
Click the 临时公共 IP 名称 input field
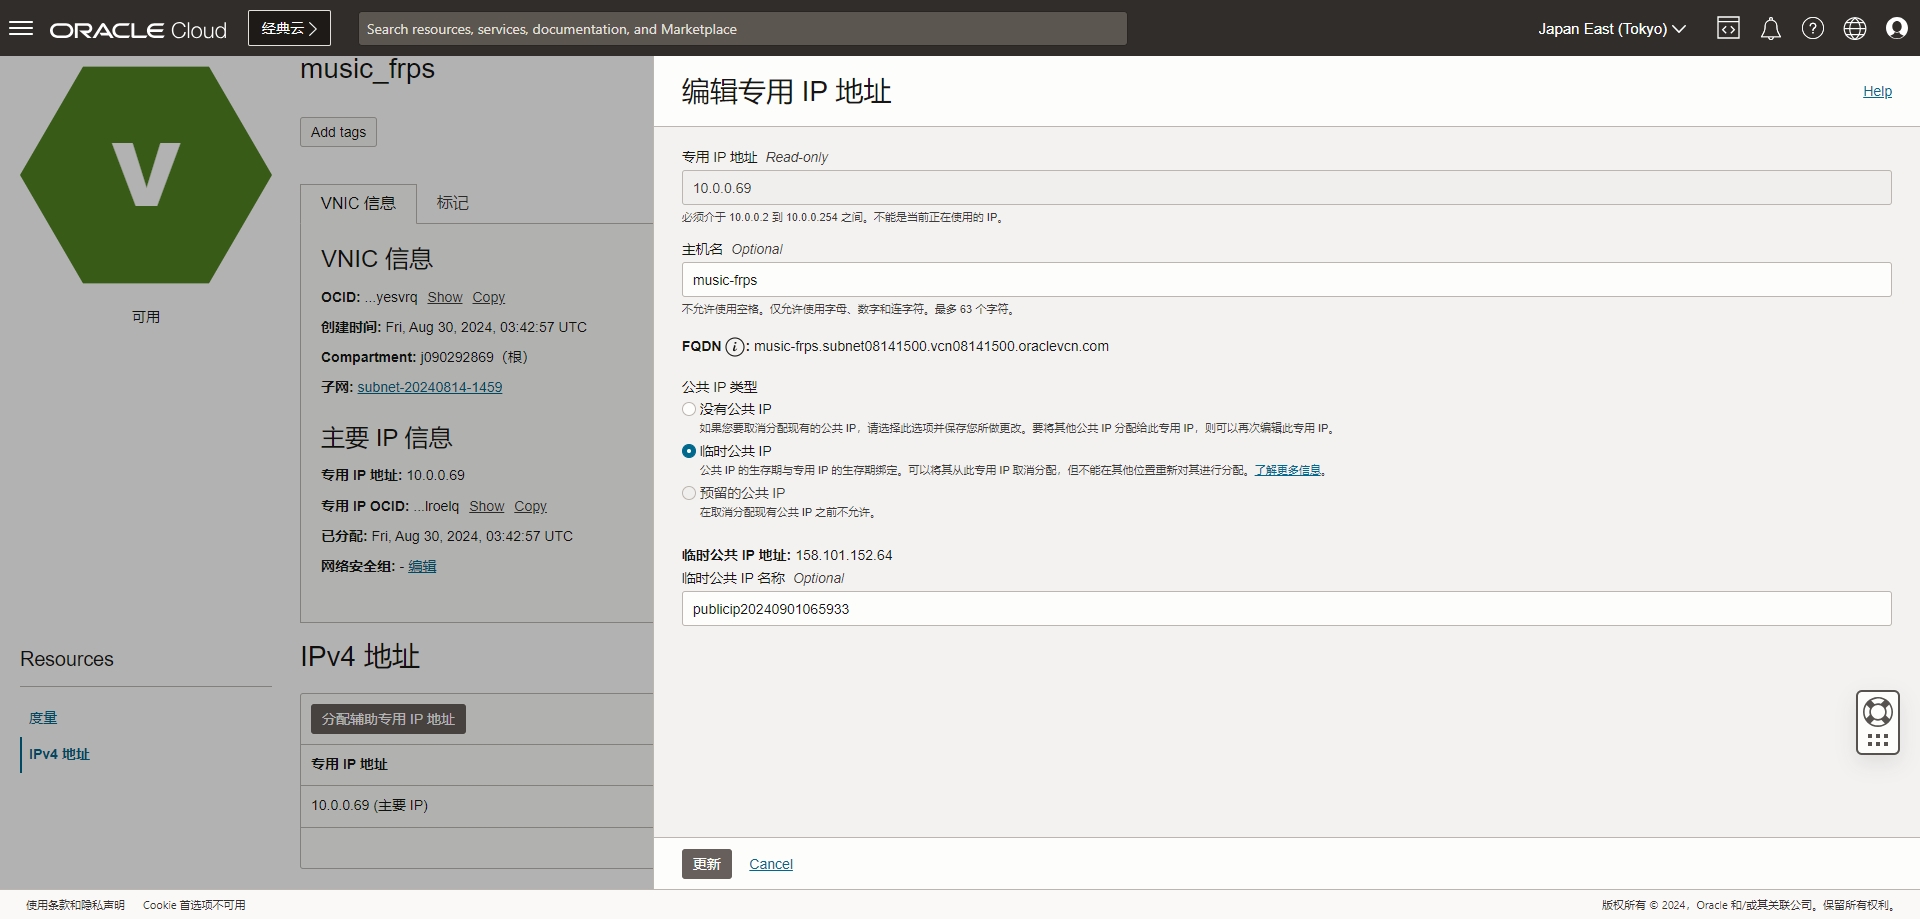pos(1286,609)
